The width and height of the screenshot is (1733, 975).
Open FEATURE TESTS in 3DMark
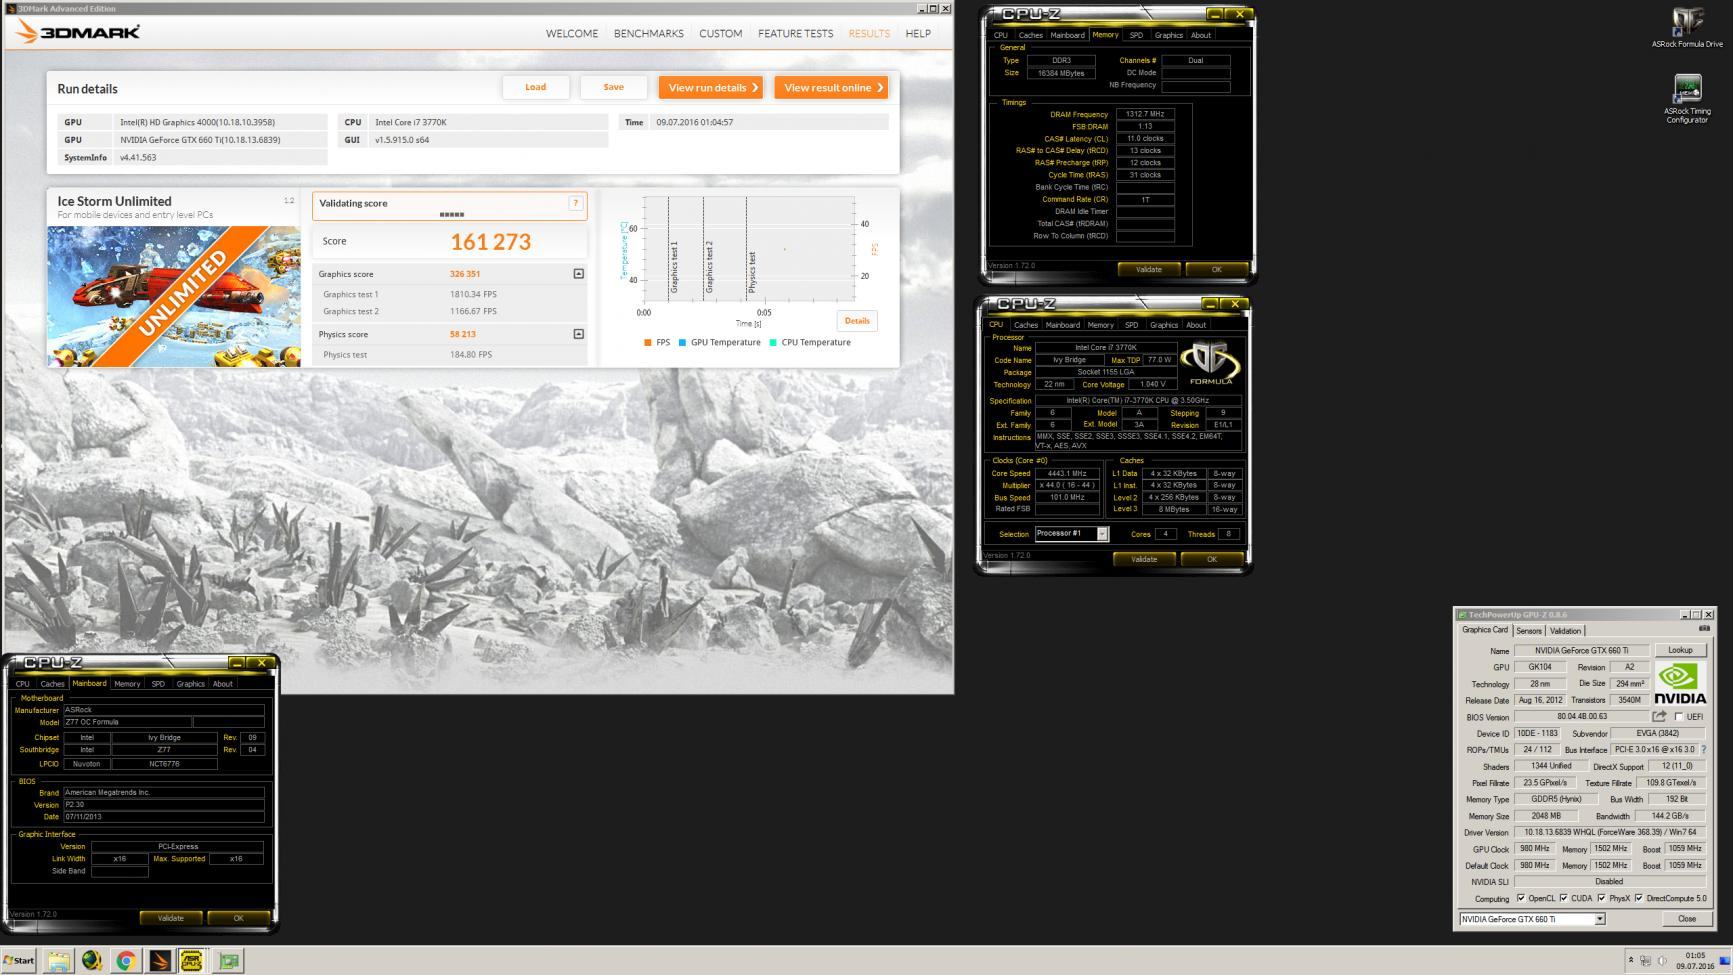[x=795, y=33]
